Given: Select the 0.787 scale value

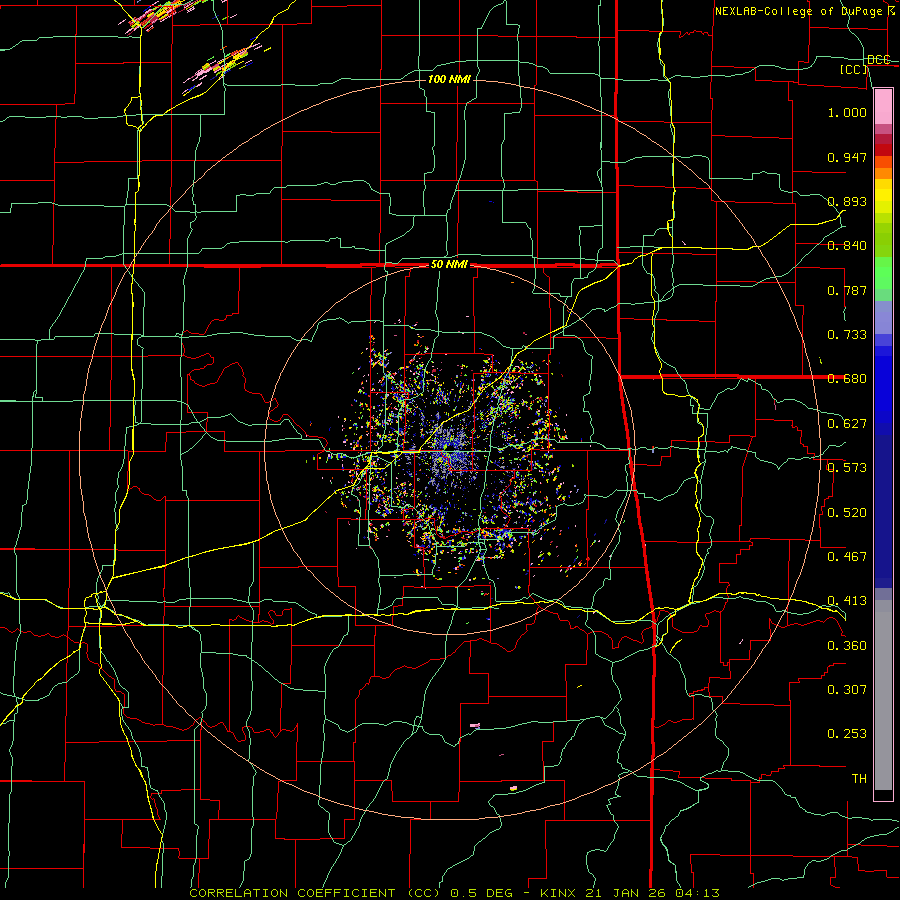Looking at the screenshot, I should click(847, 290).
